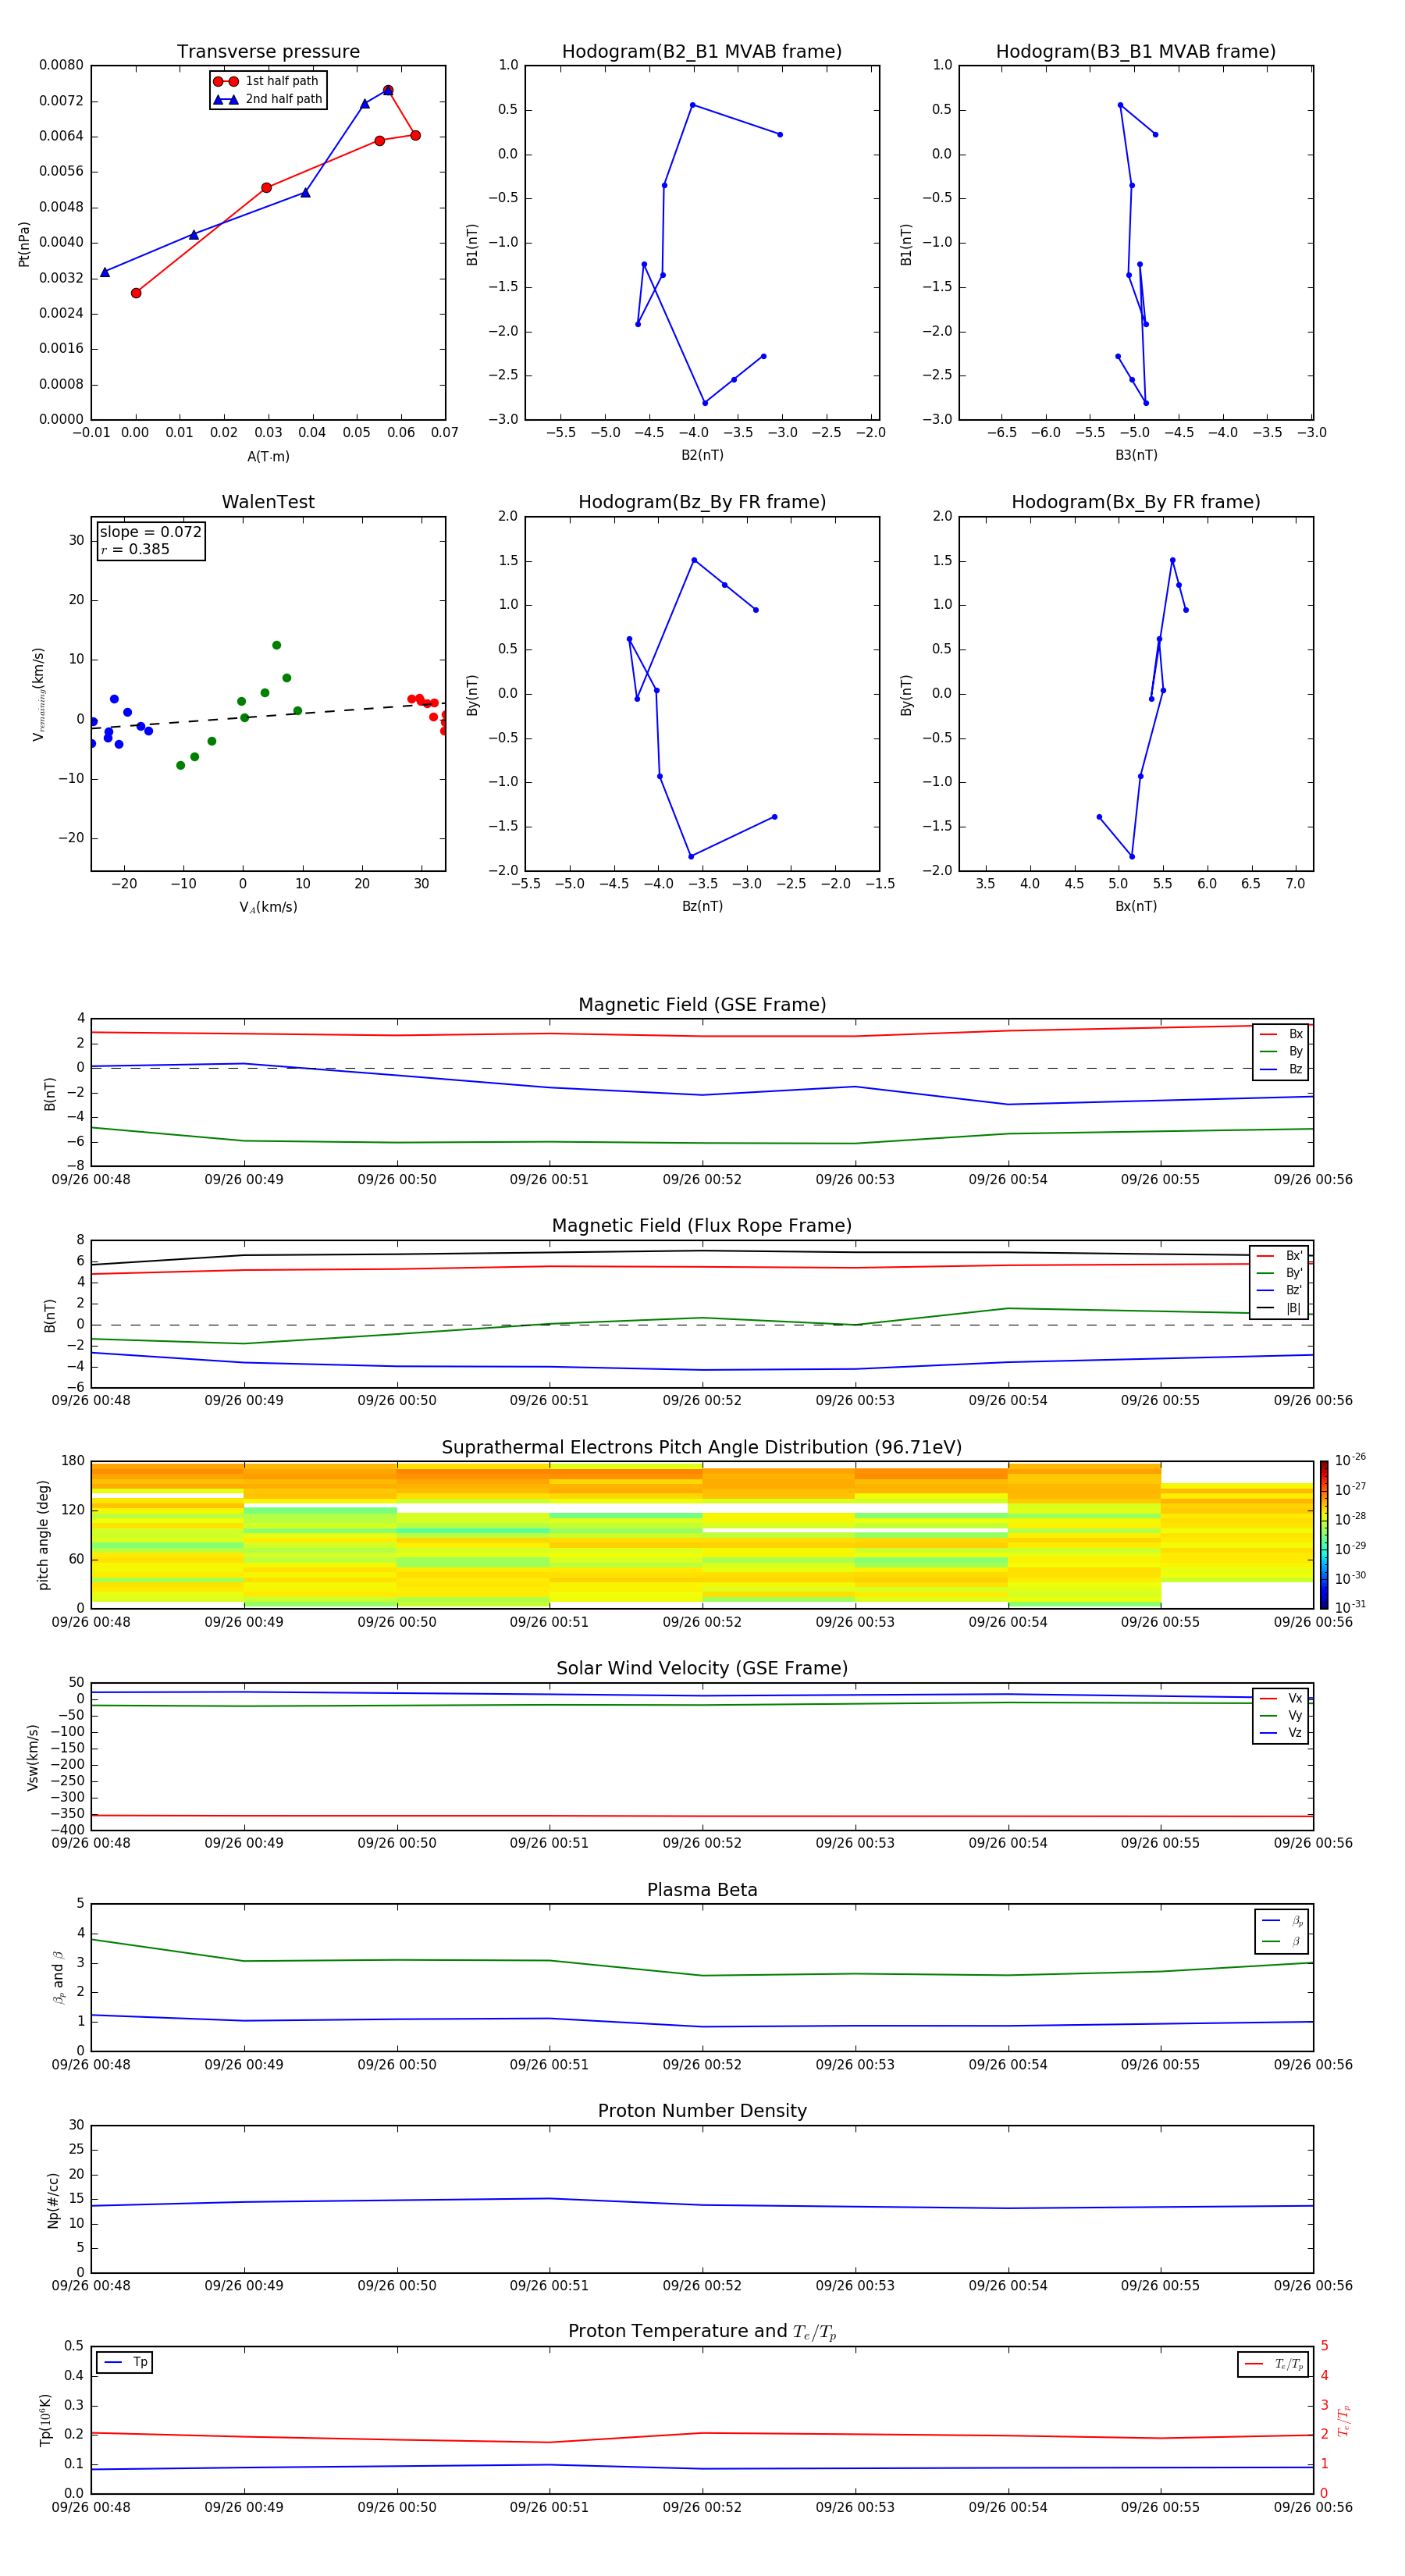
Task: Click the "Plasma Beta" panel title
Action: (702, 1890)
